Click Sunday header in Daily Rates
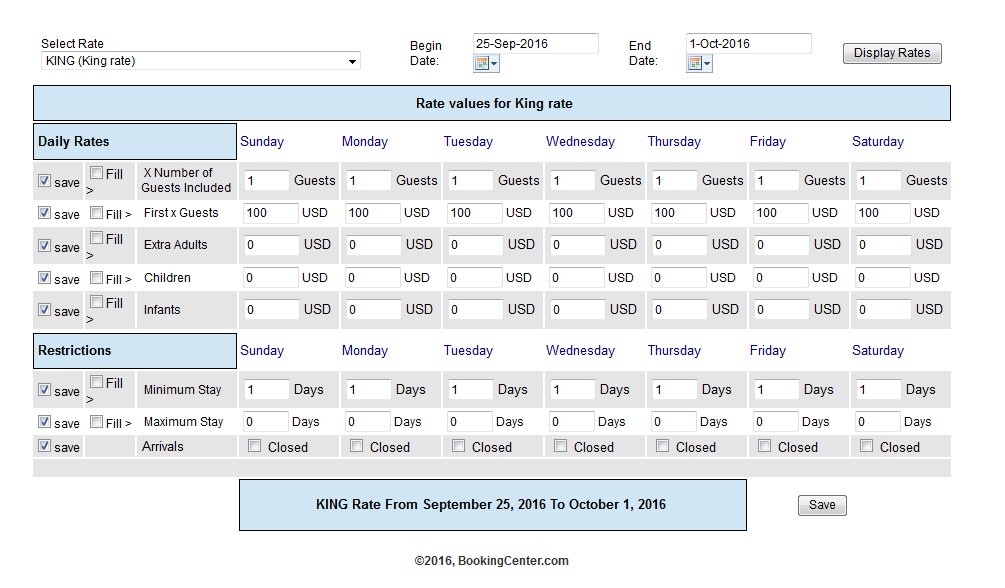1005x588 pixels. click(262, 142)
